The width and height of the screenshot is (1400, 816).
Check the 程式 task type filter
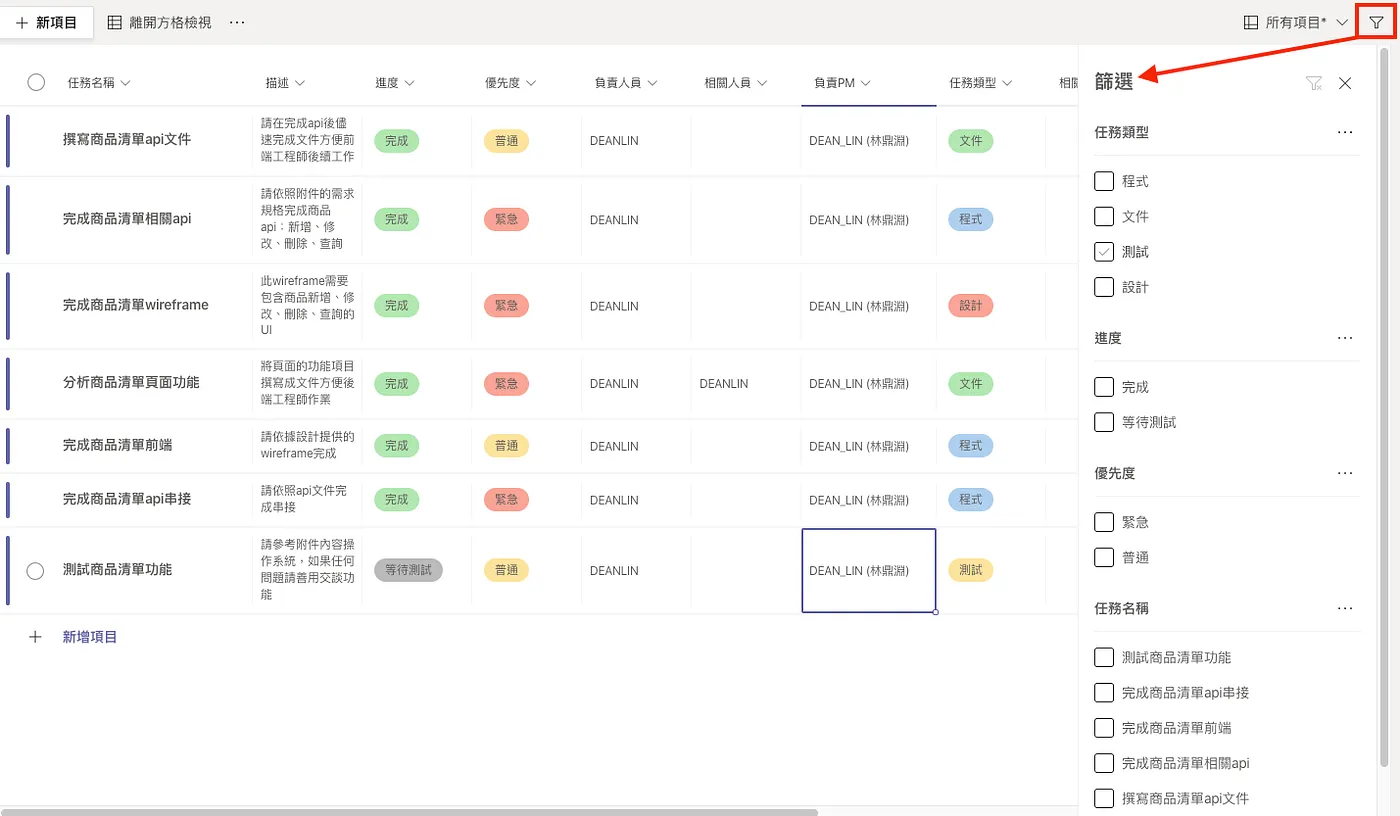pos(1104,181)
